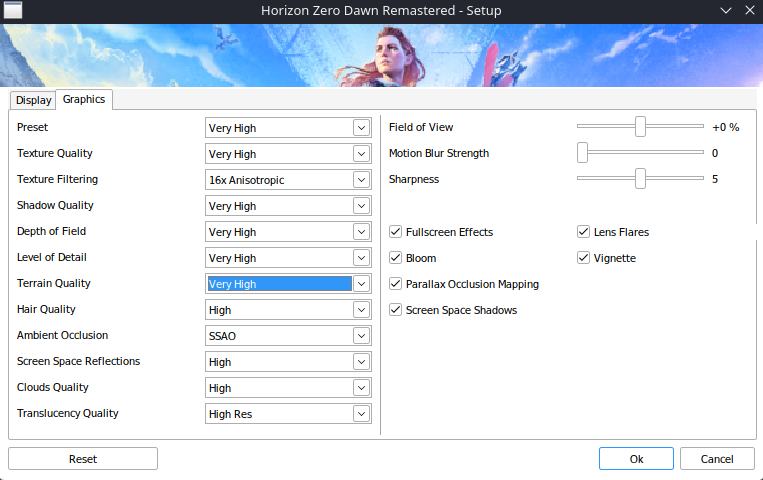Click the Field of View slider handle

pos(640,127)
